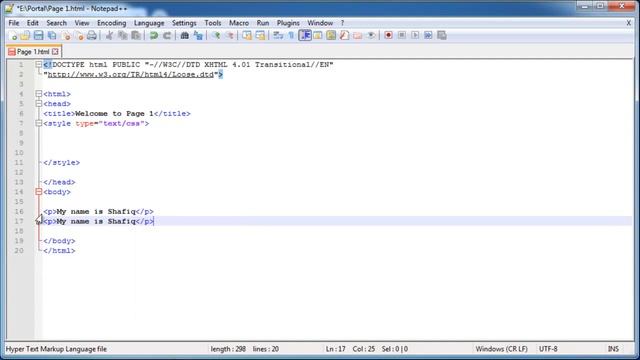Click the Zoom Out icon

click(229, 36)
